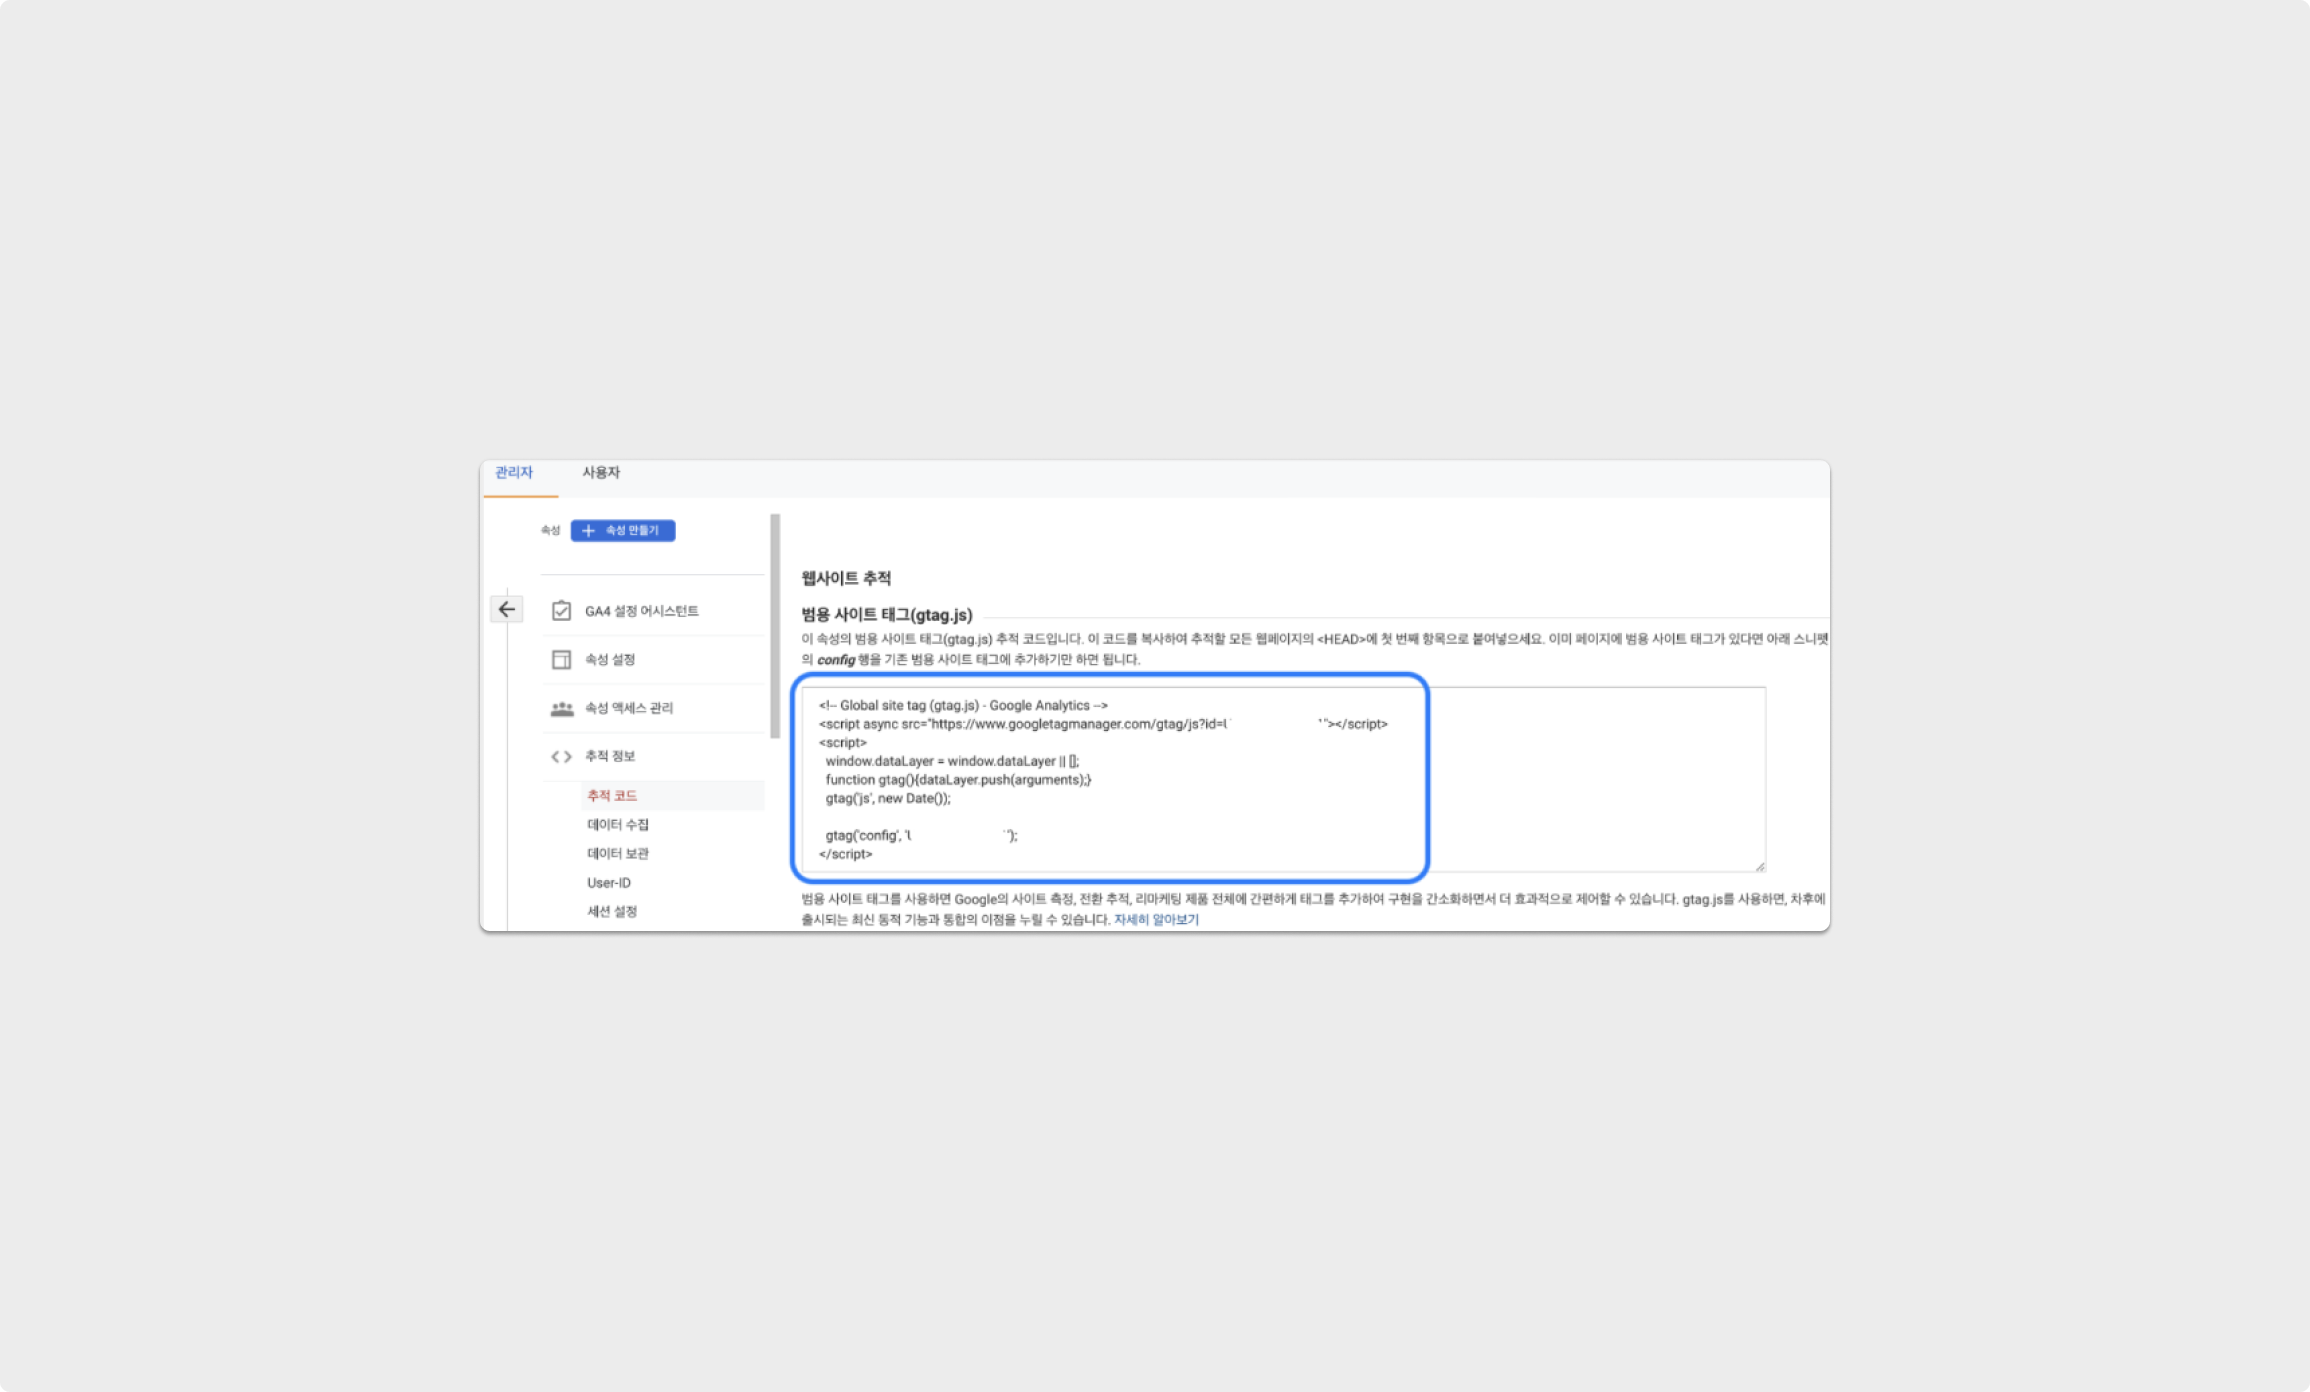
Task: Click the plus icon in 속성 만들기
Action: [x=588, y=531]
